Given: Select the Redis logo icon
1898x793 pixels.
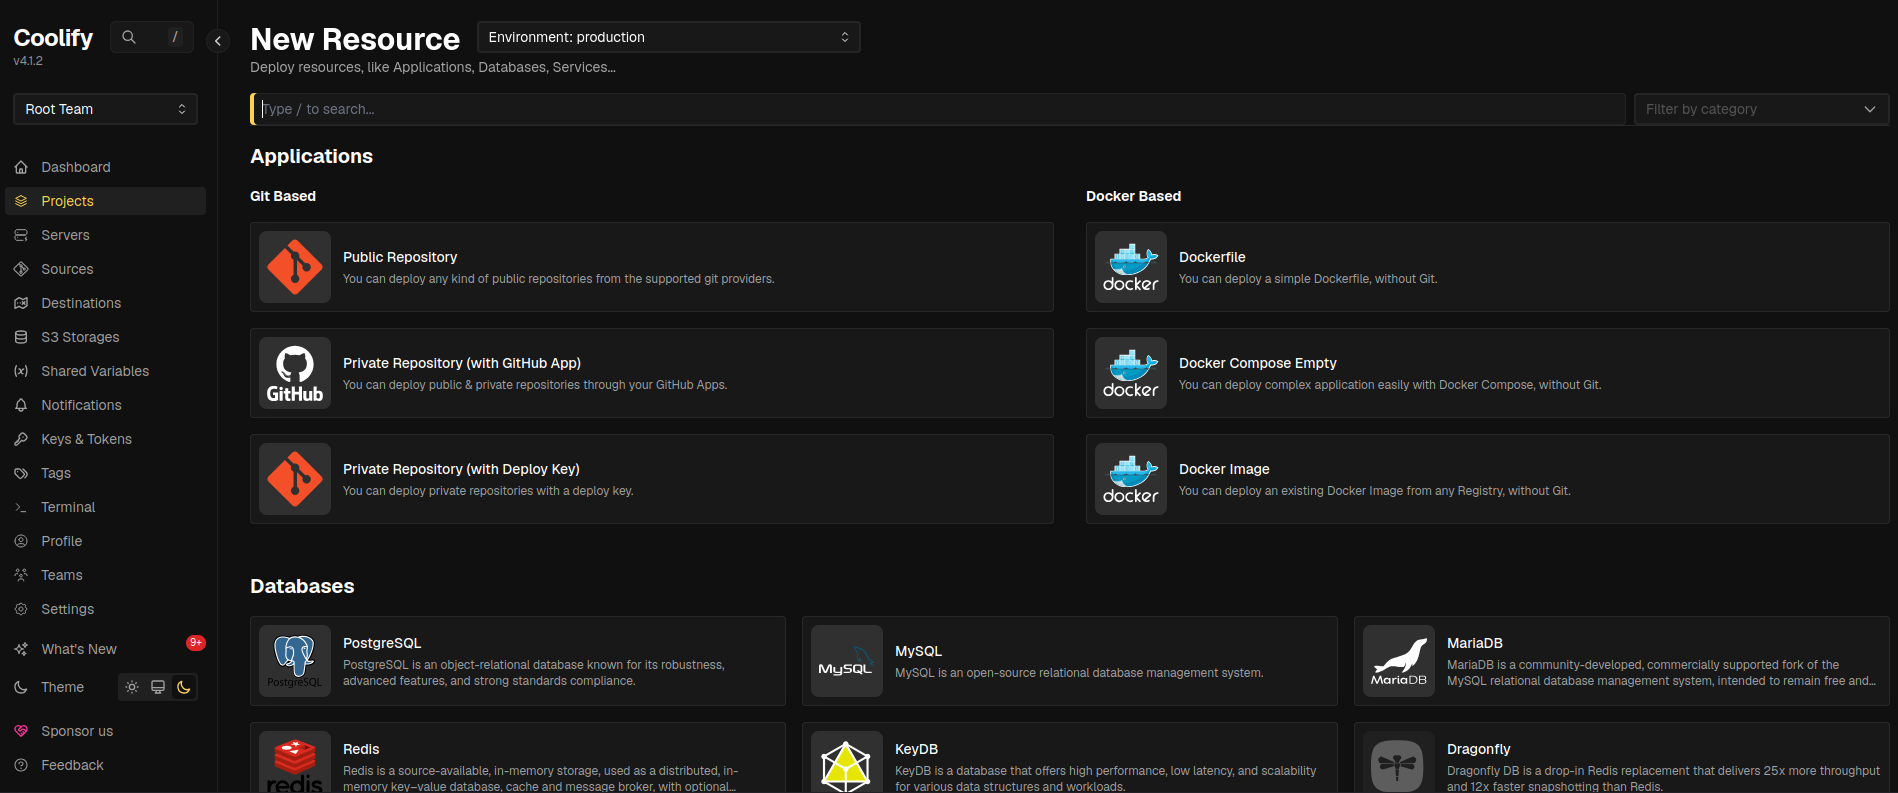Looking at the screenshot, I should click(x=295, y=762).
